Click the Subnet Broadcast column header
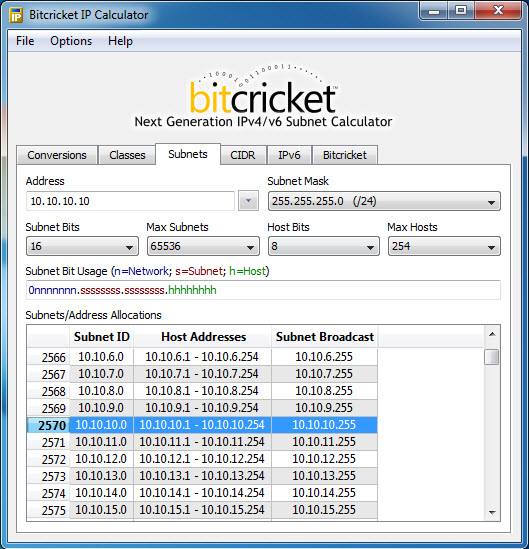This screenshot has width=529, height=549. point(325,337)
